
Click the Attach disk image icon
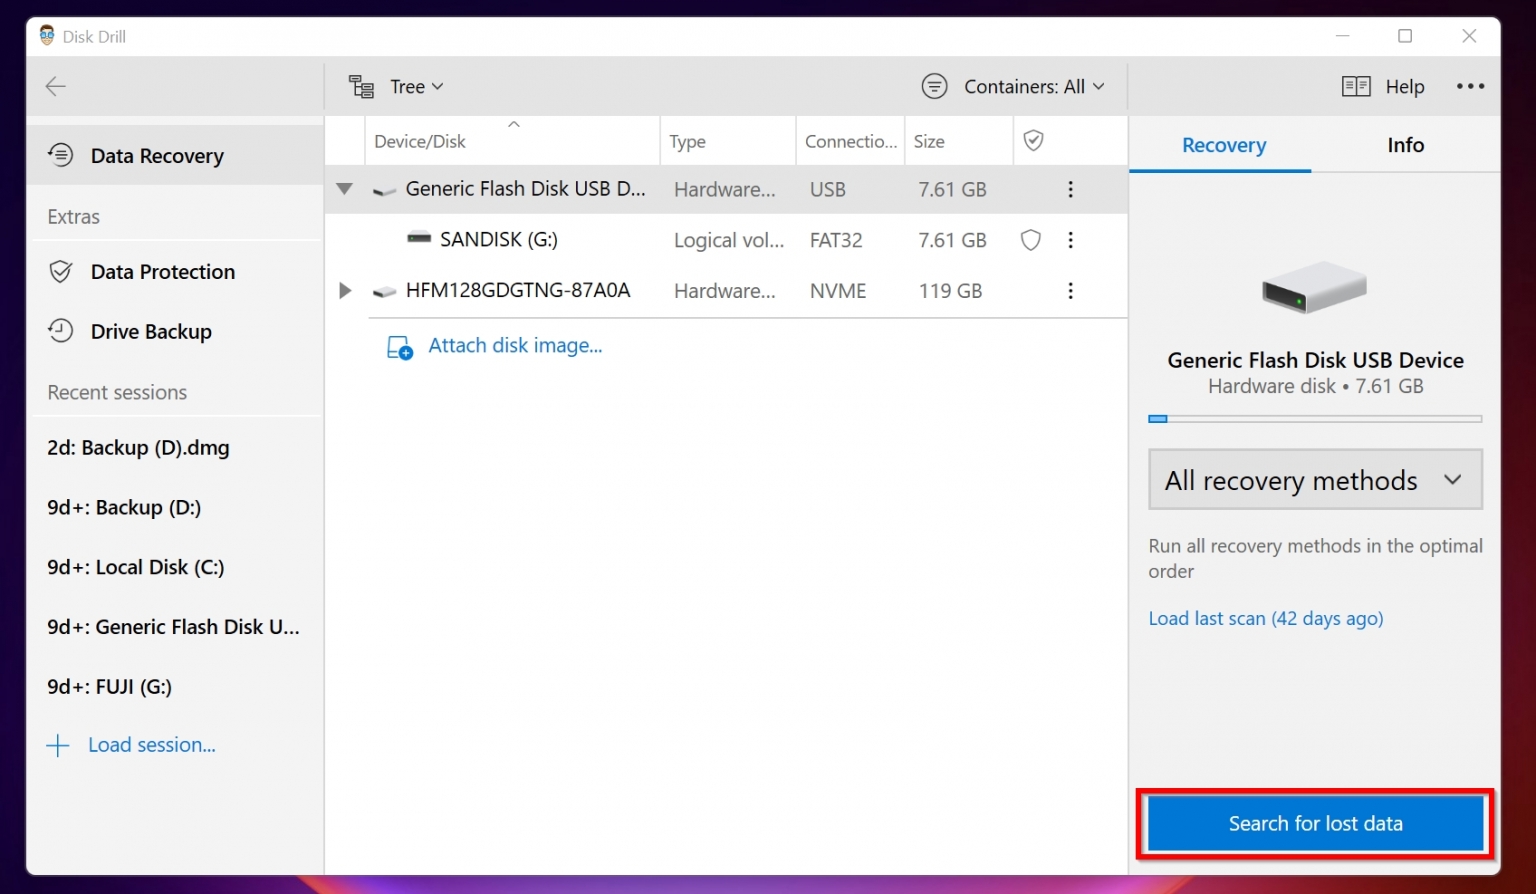[x=399, y=346]
